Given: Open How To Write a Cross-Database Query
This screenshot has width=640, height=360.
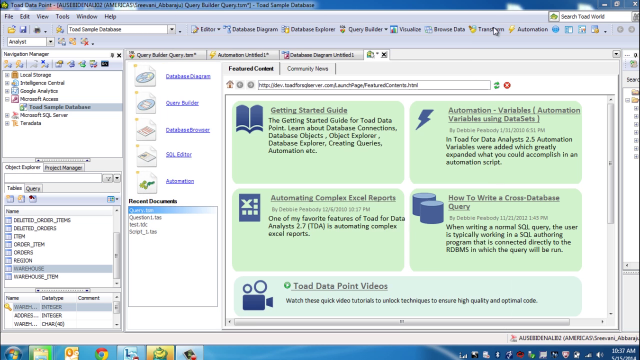Looking at the screenshot, I should click(504, 202).
